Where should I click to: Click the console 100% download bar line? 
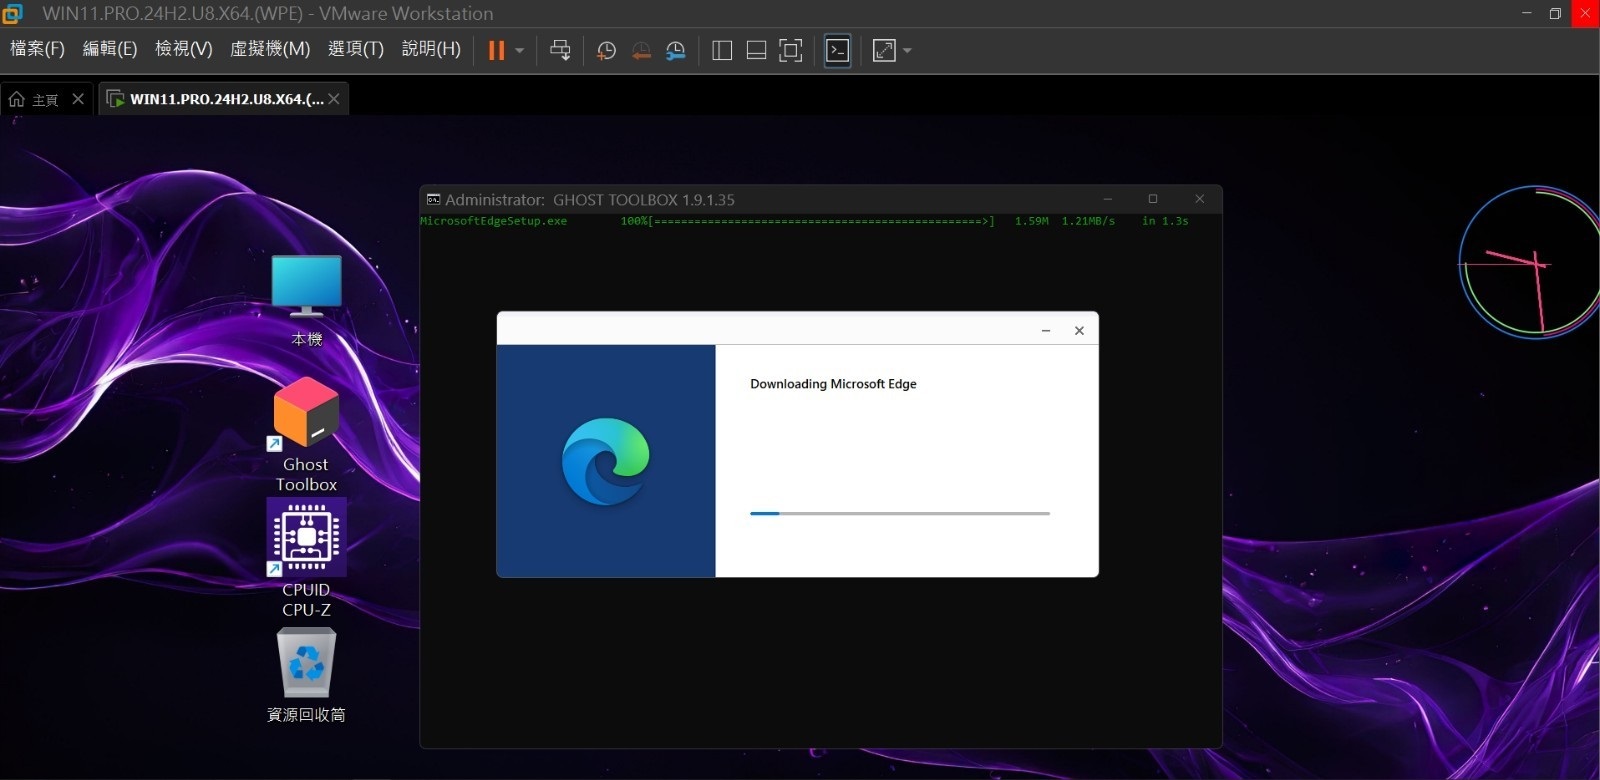pos(807,221)
